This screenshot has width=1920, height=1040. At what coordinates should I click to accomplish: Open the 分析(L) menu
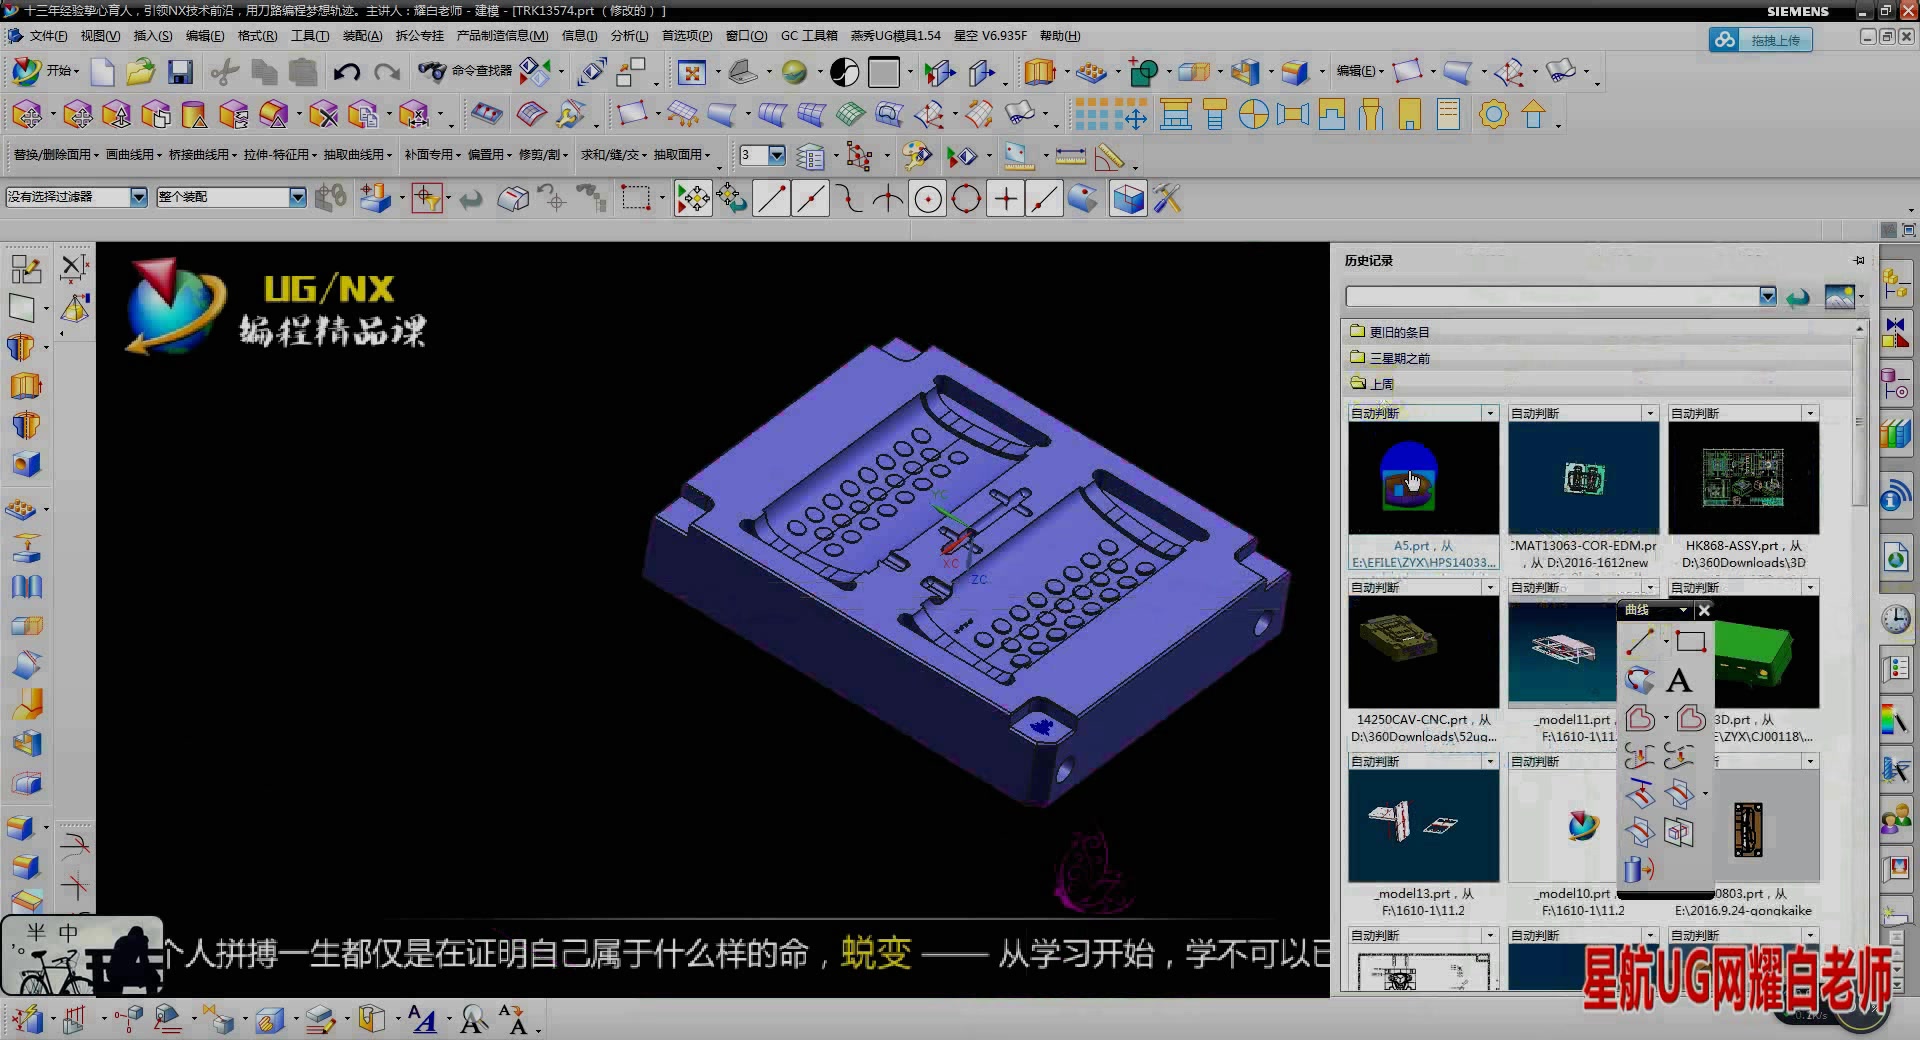[x=629, y=36]
